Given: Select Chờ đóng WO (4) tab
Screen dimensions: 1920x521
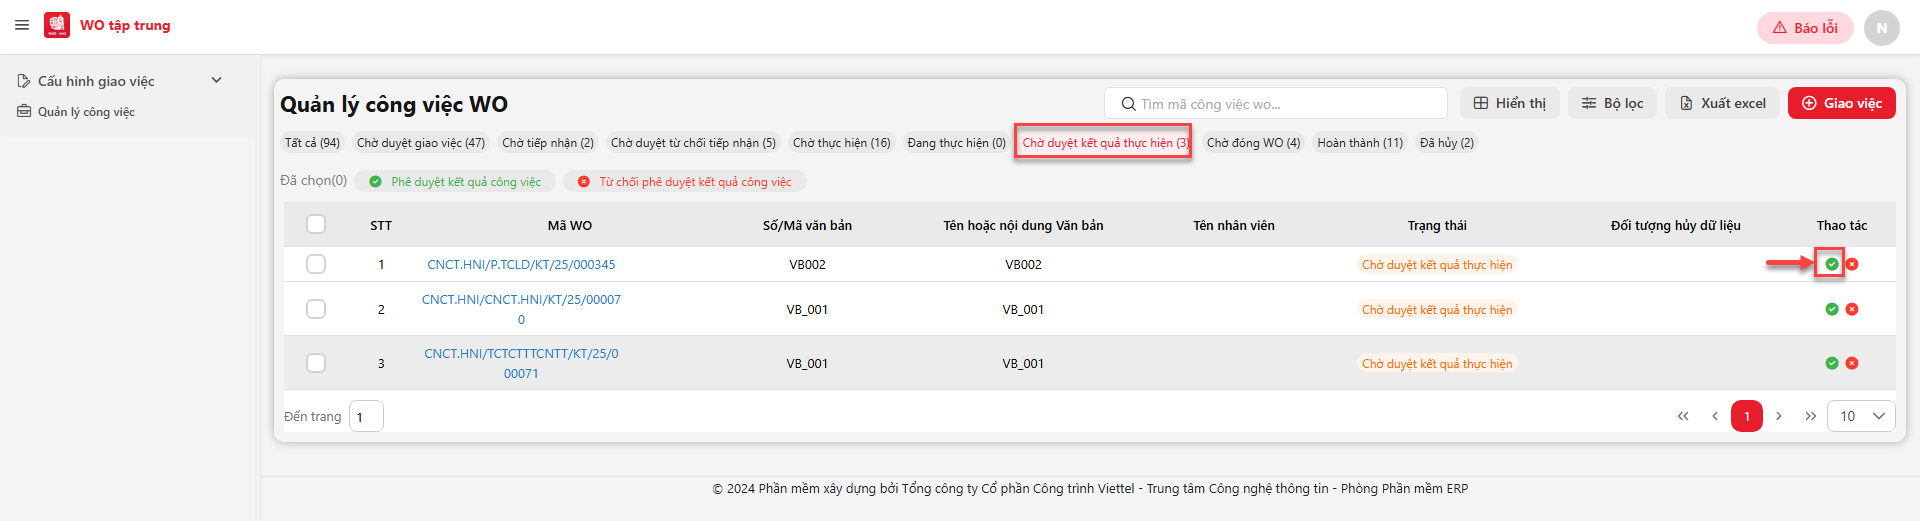Looking at the screenshot, I should click(x=1253, y=143).
